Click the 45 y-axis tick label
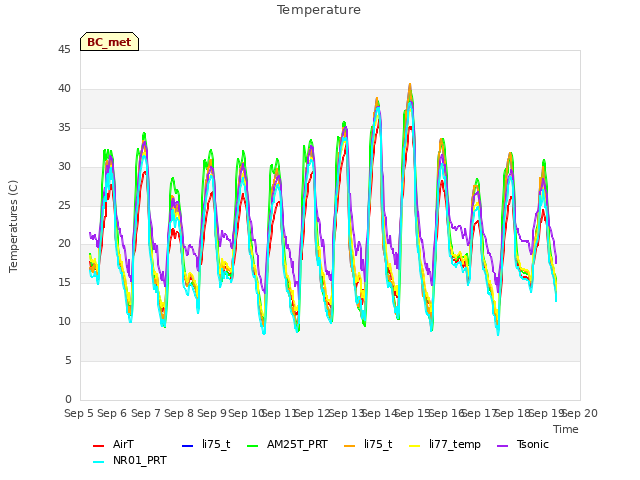 coord(64,50)
